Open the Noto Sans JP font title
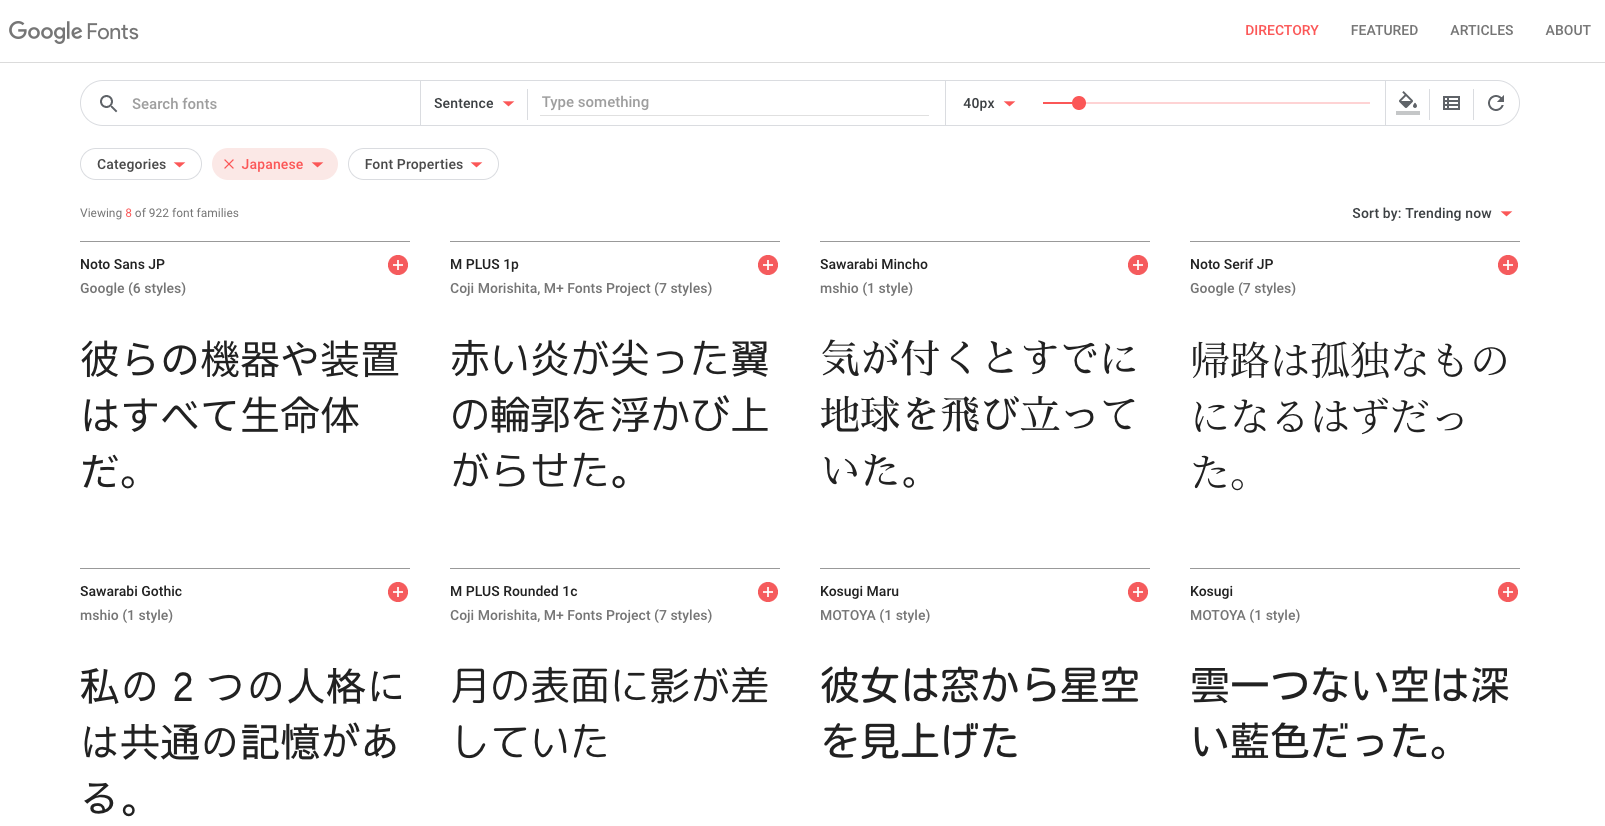The image size is (1605, 826). point(122,264)
